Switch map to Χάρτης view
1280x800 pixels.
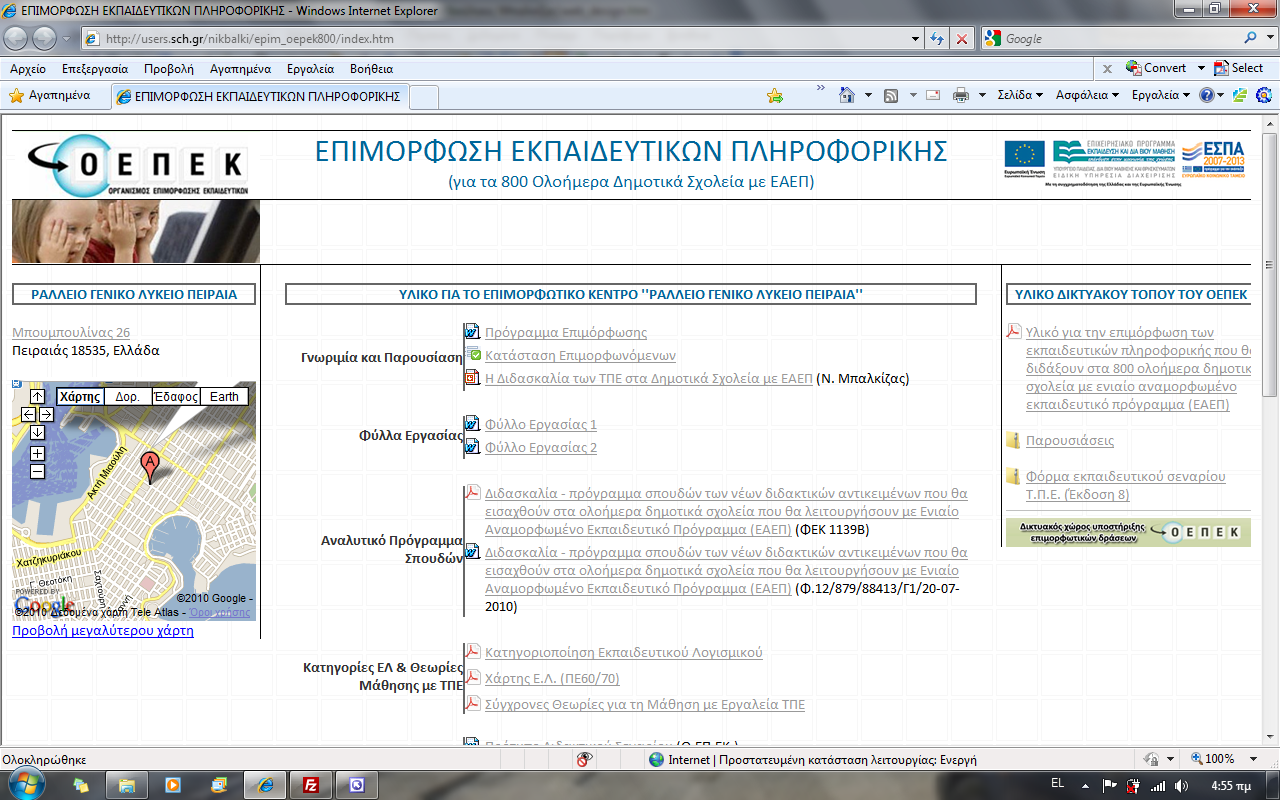click(80, 396)
